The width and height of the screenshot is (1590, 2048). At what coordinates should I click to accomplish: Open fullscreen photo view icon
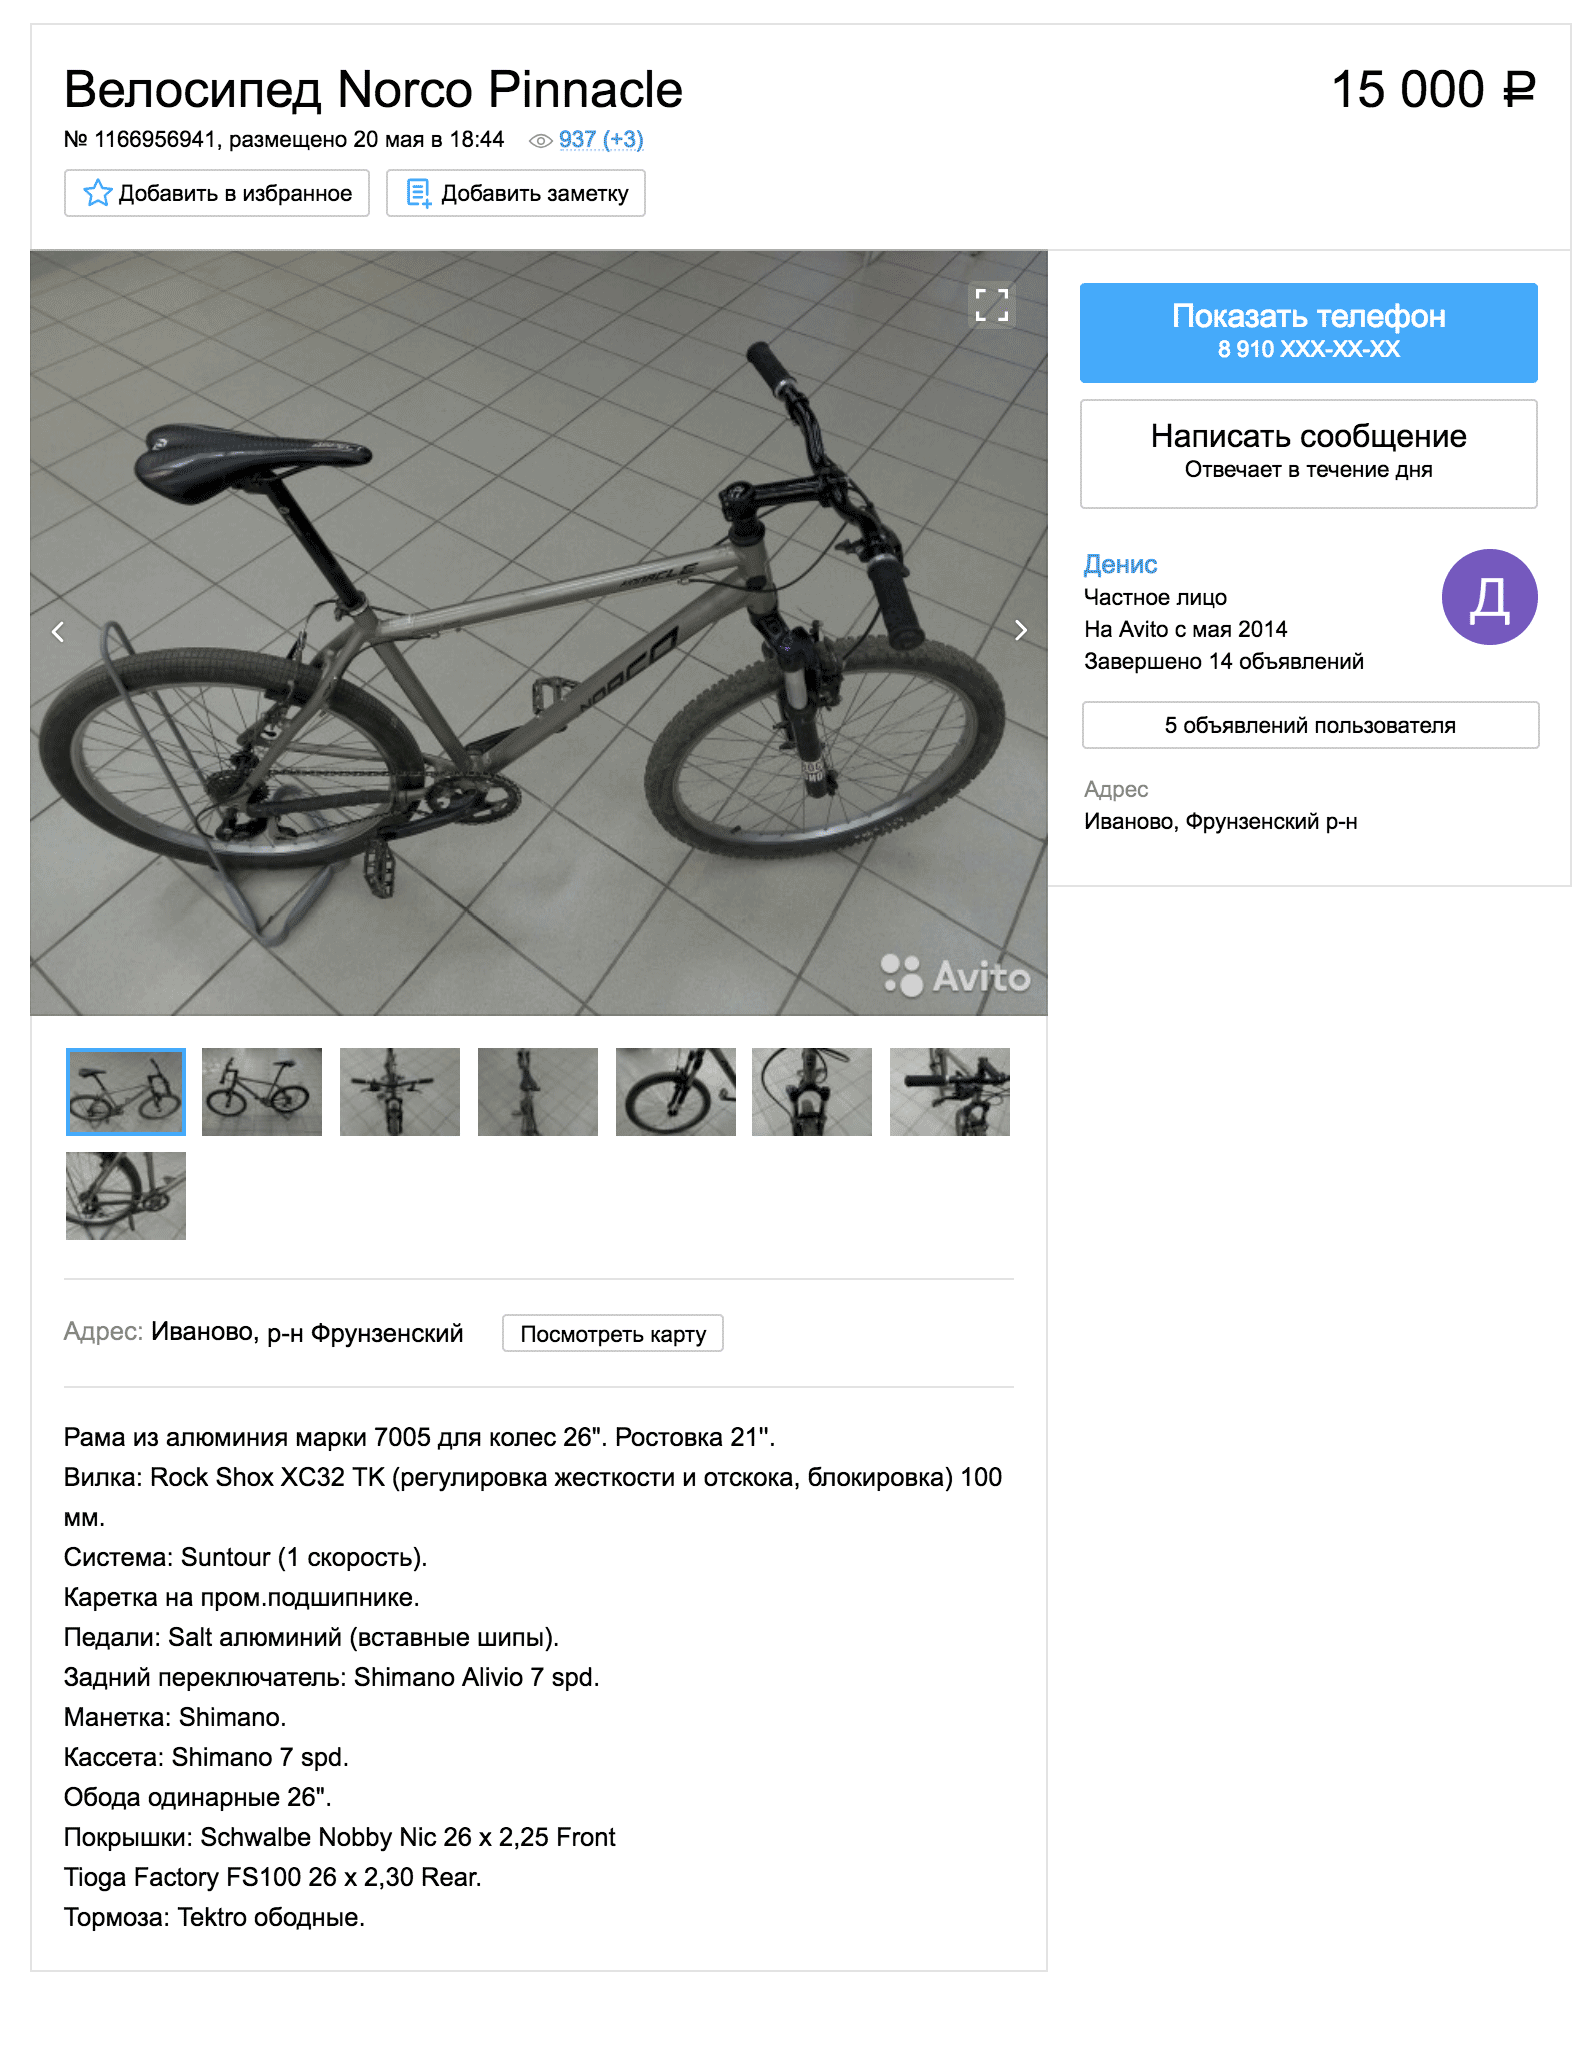(x=992, y=305)
